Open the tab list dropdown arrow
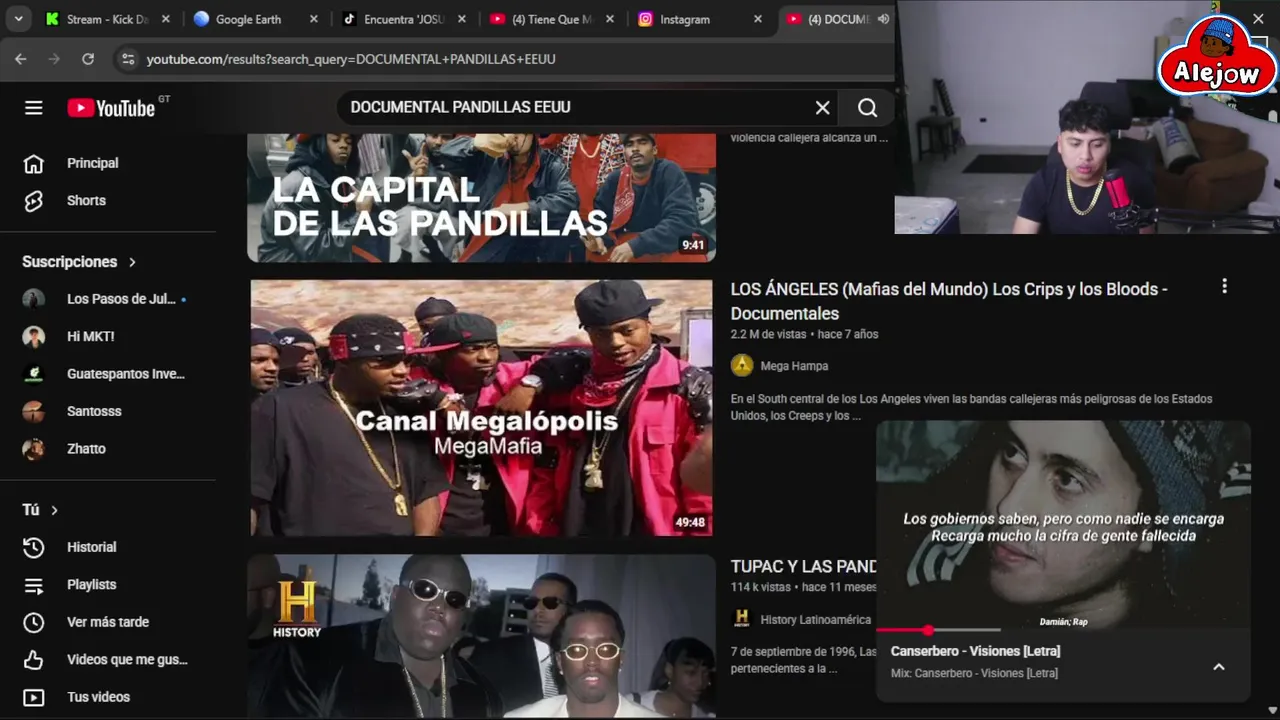 coord(18,19)
